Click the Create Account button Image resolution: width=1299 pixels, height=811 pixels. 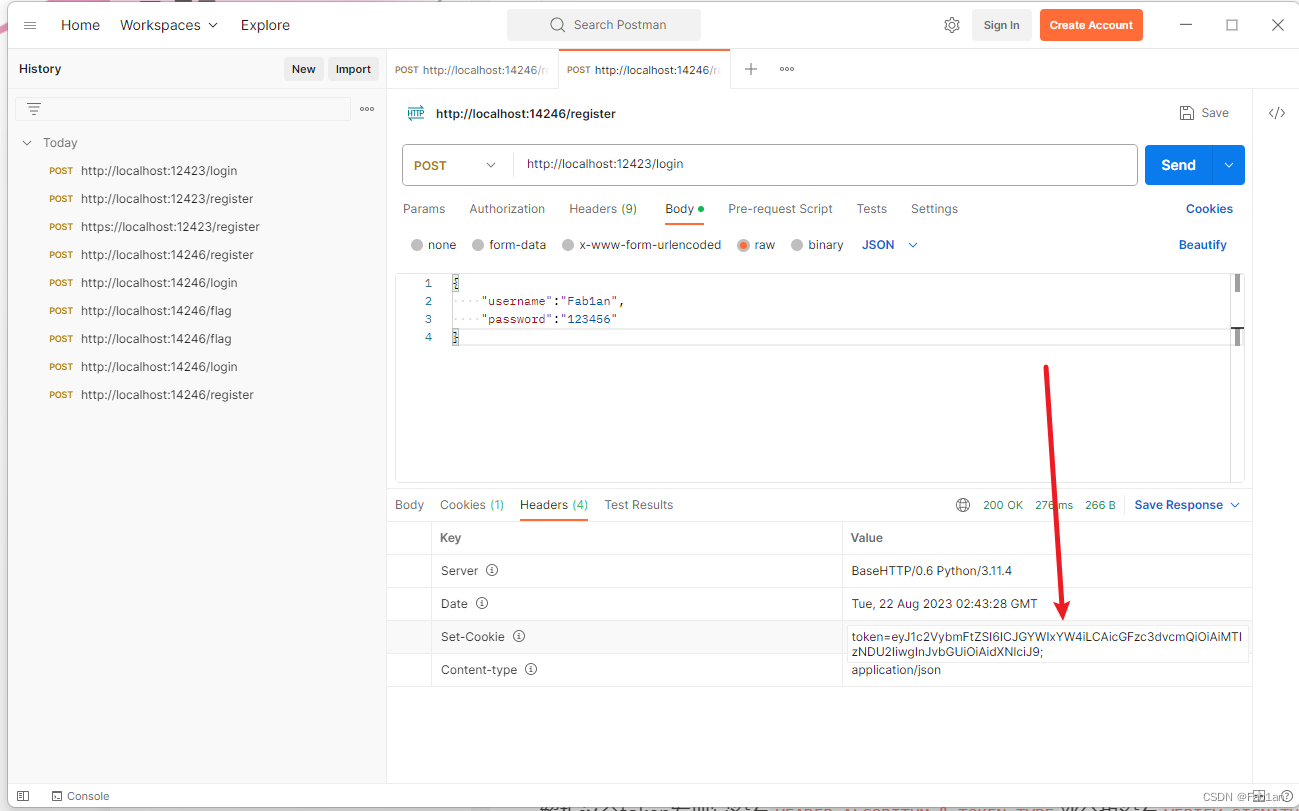[1091, 25]
